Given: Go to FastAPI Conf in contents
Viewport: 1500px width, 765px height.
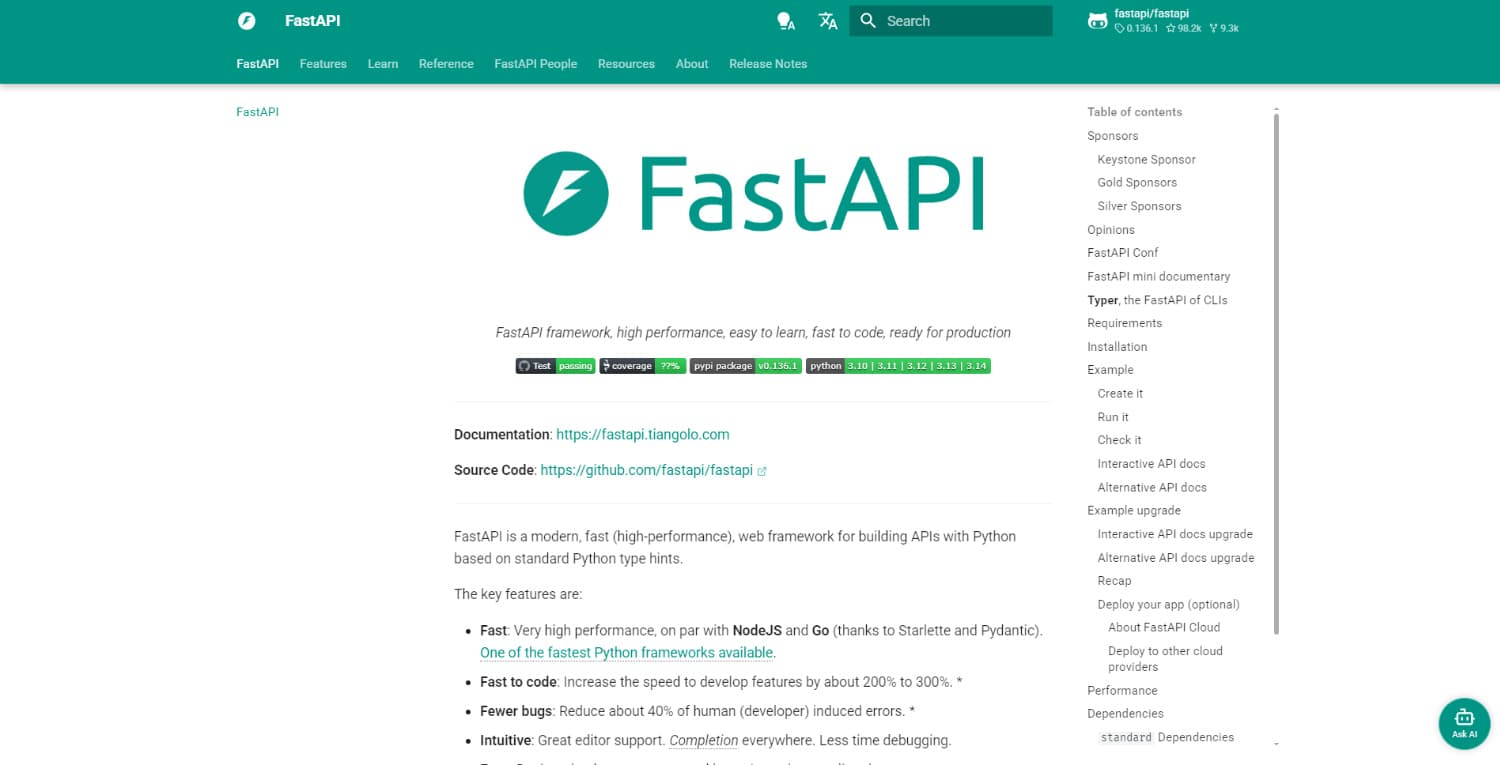Looking at the screenshot, I should [x=1123, y=253].
